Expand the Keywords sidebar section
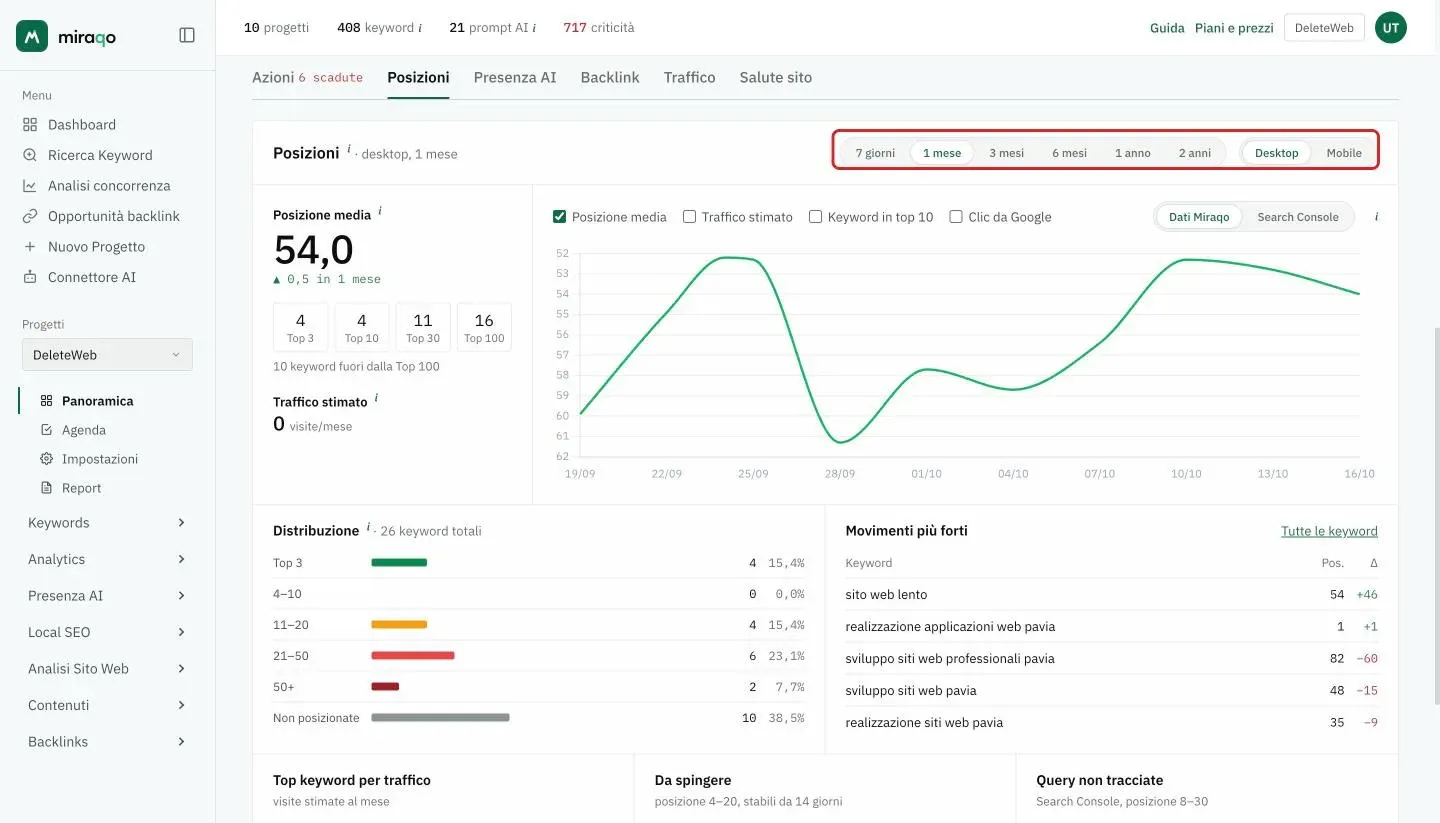This screenshot has width=1440, height=823. click(x=107, y=523)
